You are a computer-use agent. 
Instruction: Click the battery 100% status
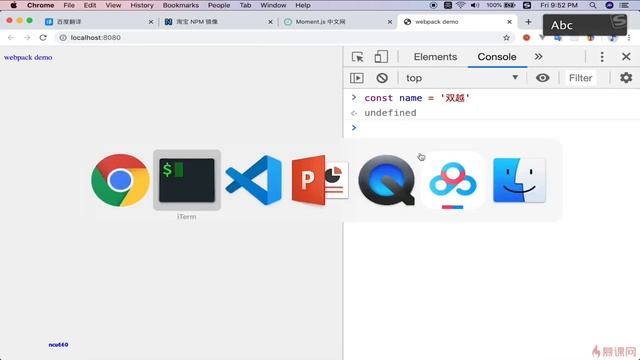(x=500, y=5)
